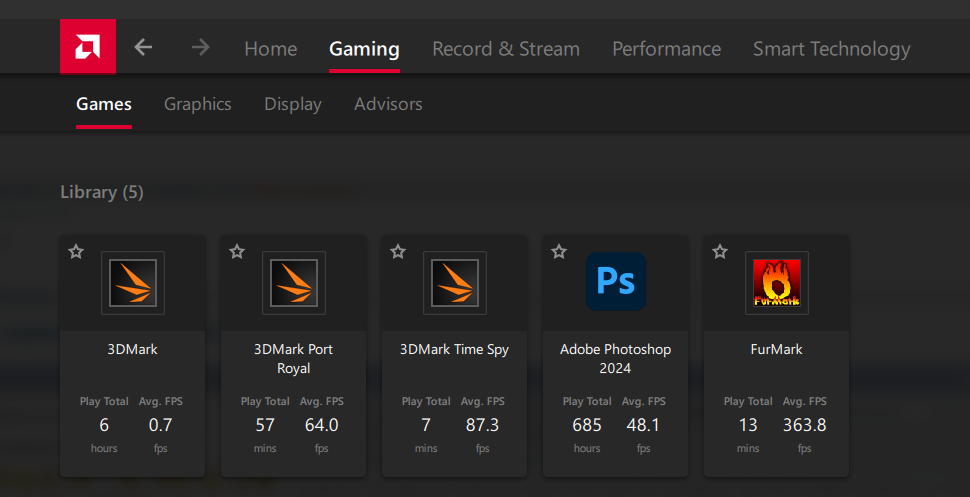Select the Games sub-tab

104,104
